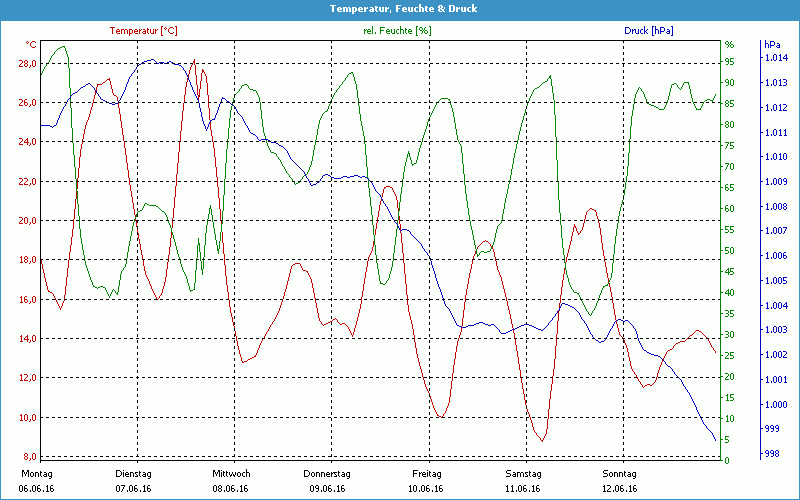This screenshot has width=800, height=500.
Task: Click the 20,0 temperature axis value
Action: point(28,220)
